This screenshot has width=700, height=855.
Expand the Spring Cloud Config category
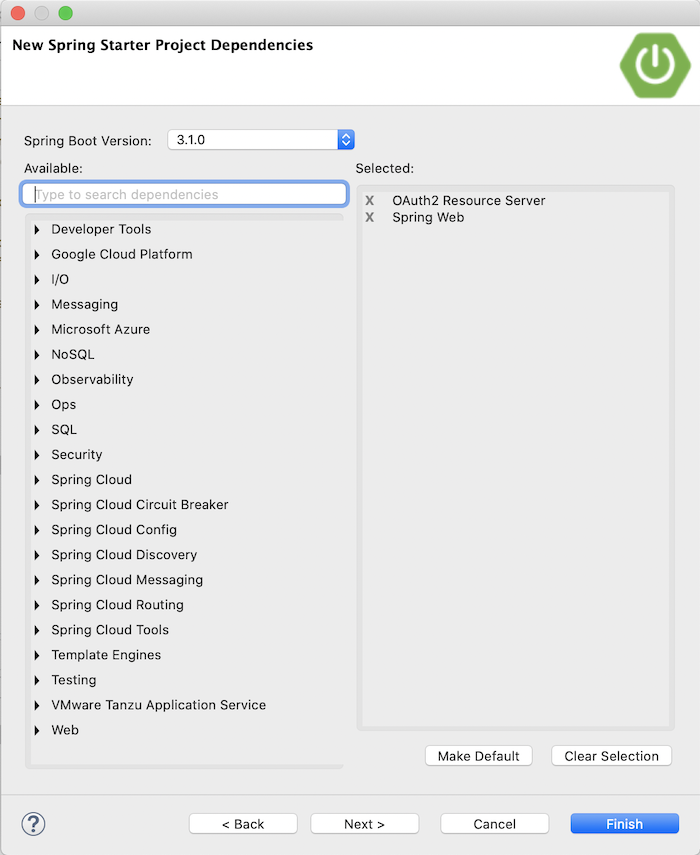[37, 531]
